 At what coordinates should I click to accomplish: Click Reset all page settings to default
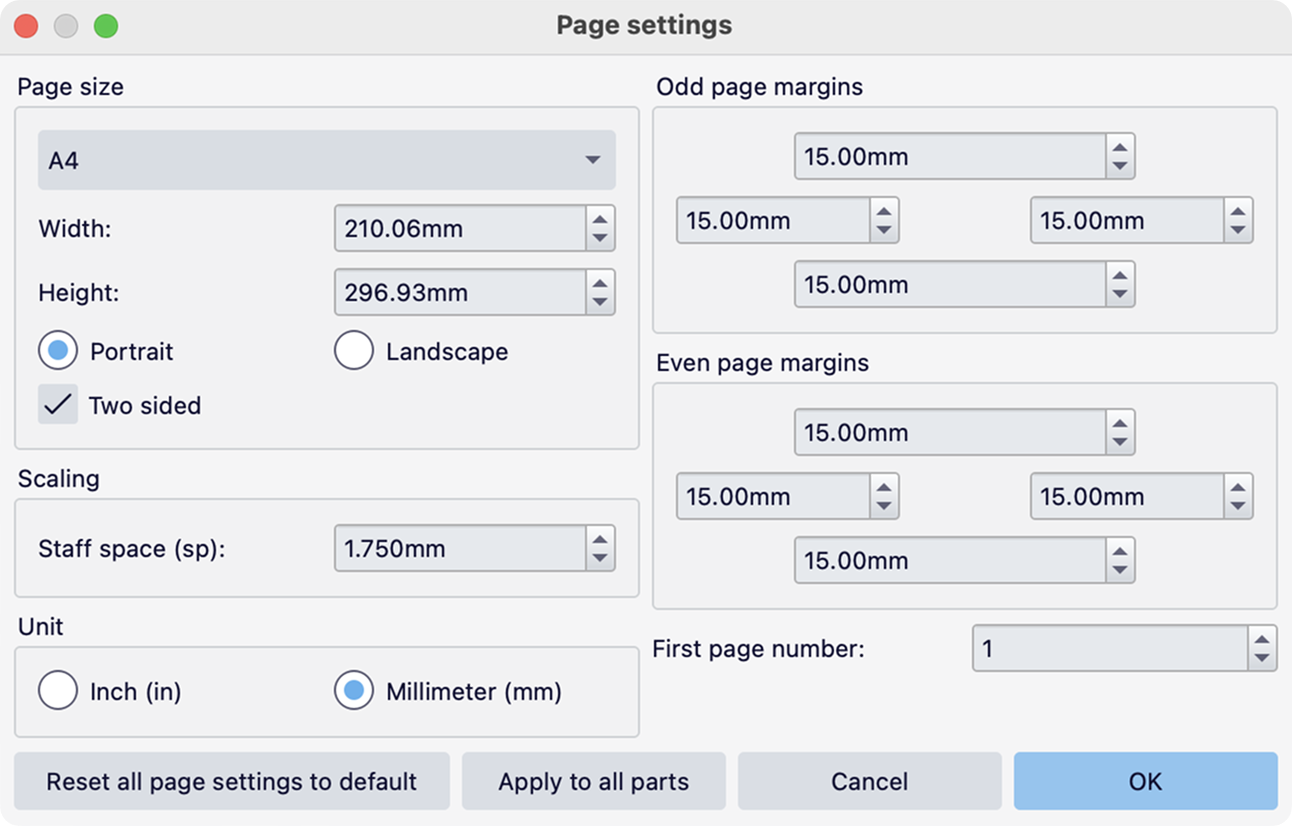coord(232,781)
